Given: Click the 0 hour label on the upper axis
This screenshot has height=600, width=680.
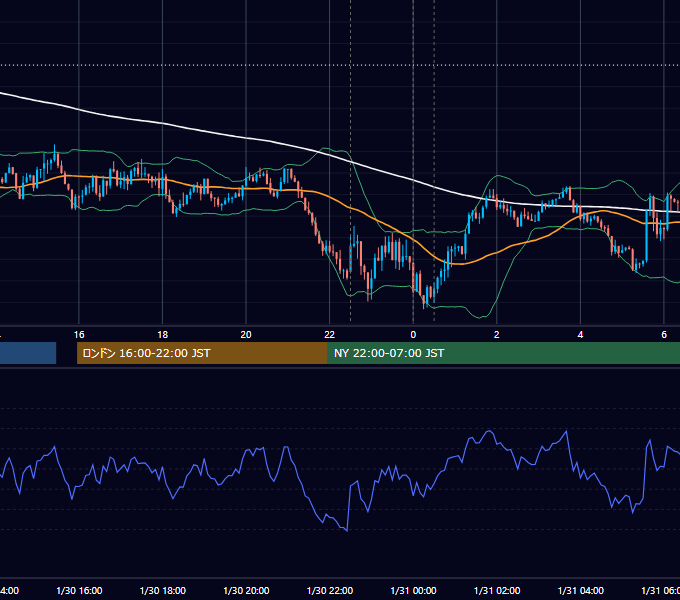Looking at the screenshot, I should point(413,335).
